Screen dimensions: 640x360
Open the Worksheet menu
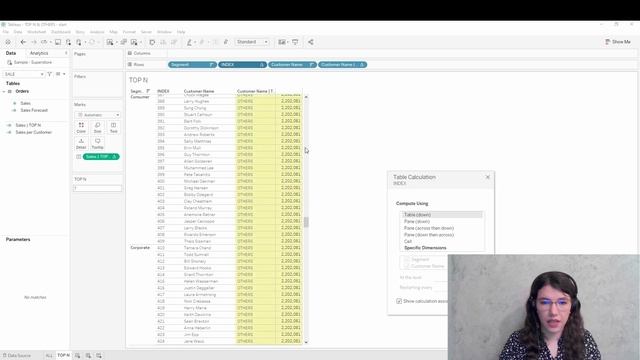click(x=36, y=32)
